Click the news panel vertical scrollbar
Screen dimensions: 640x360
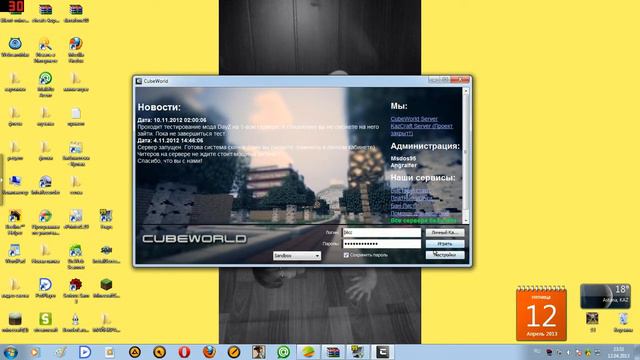click(465, 155)
